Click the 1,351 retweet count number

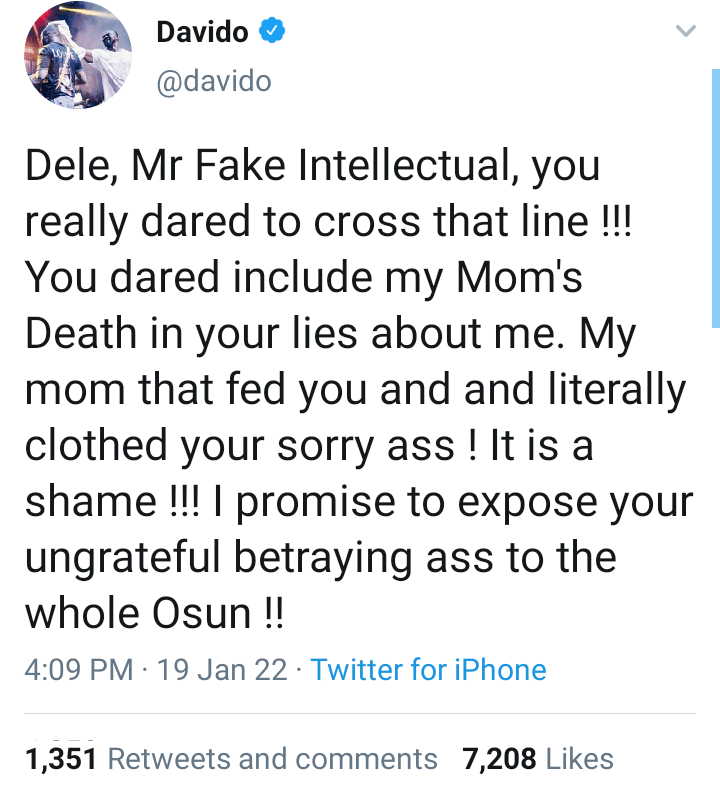point(58,759)
